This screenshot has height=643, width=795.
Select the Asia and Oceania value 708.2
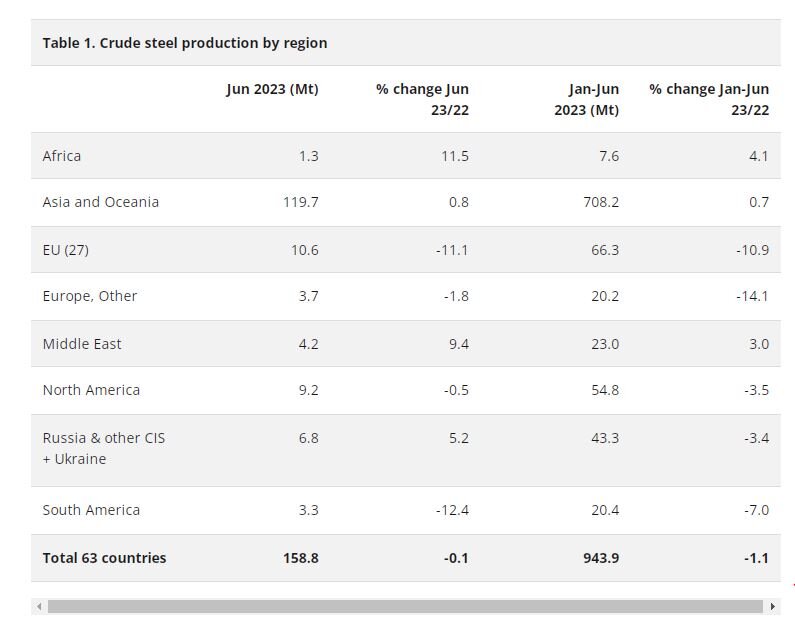tap(600, 202)
